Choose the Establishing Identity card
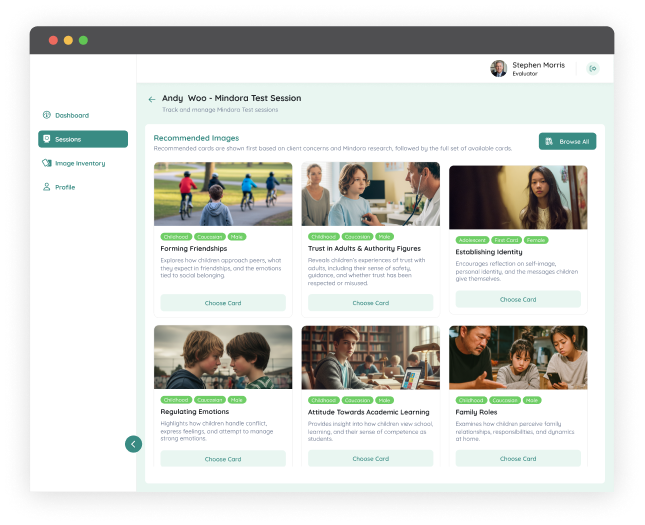645x525 pixels. coord(518,299)
